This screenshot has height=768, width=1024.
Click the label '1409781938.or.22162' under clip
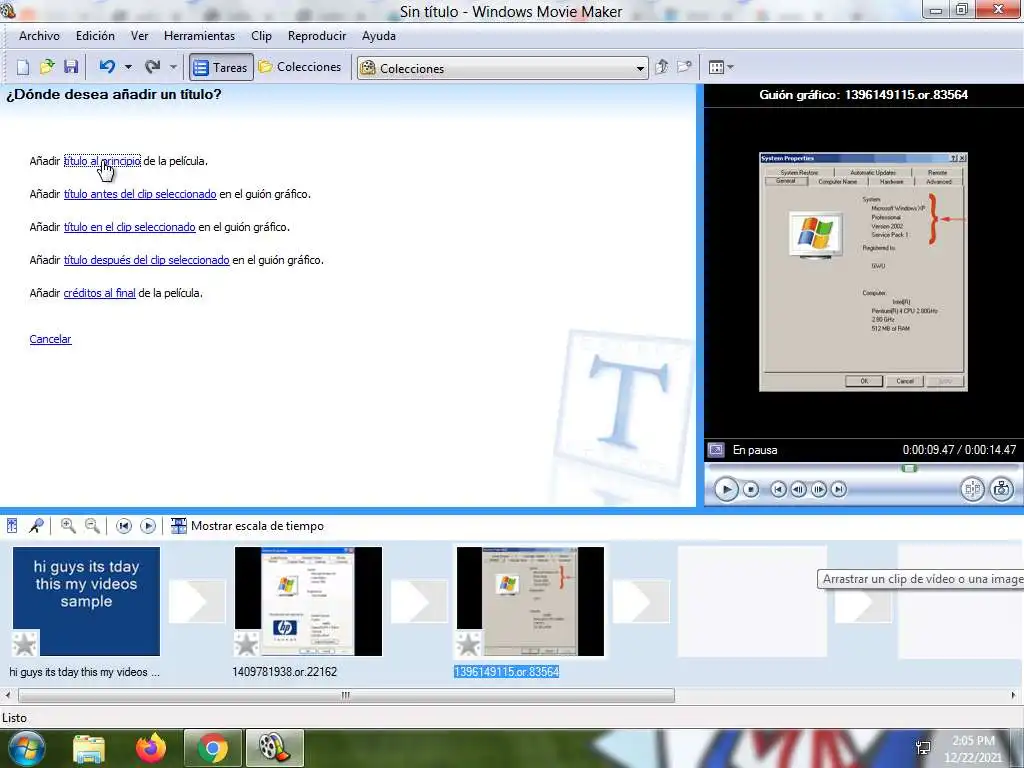point(285,672)
